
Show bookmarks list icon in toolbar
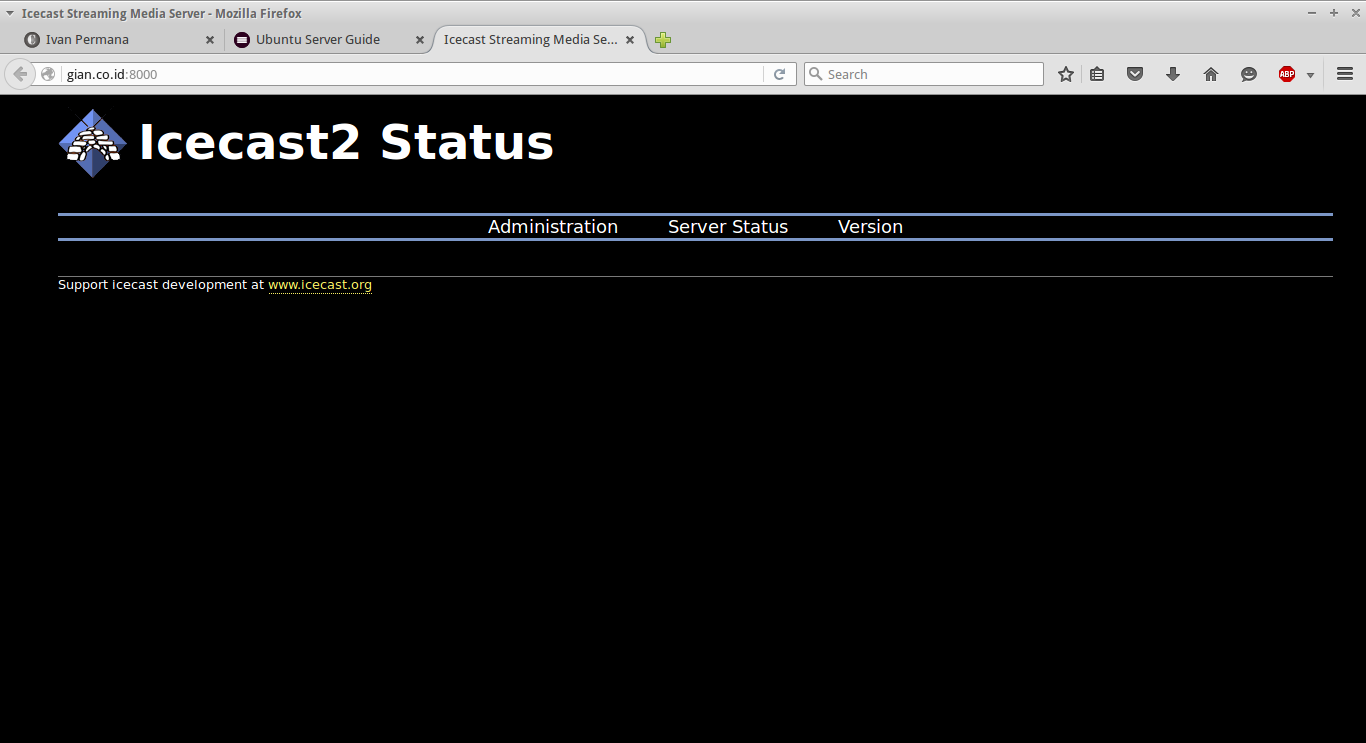[x=1097, y=74]
